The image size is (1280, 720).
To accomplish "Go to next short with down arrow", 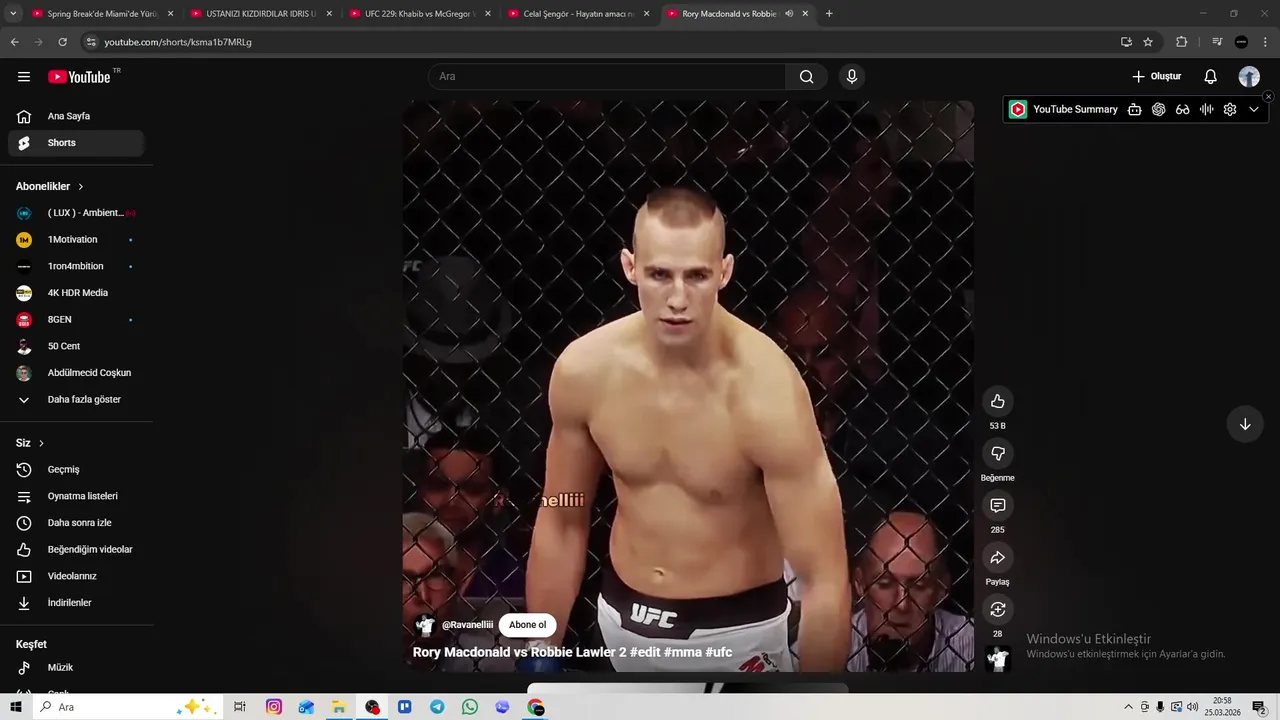I will pos(1245,424).
